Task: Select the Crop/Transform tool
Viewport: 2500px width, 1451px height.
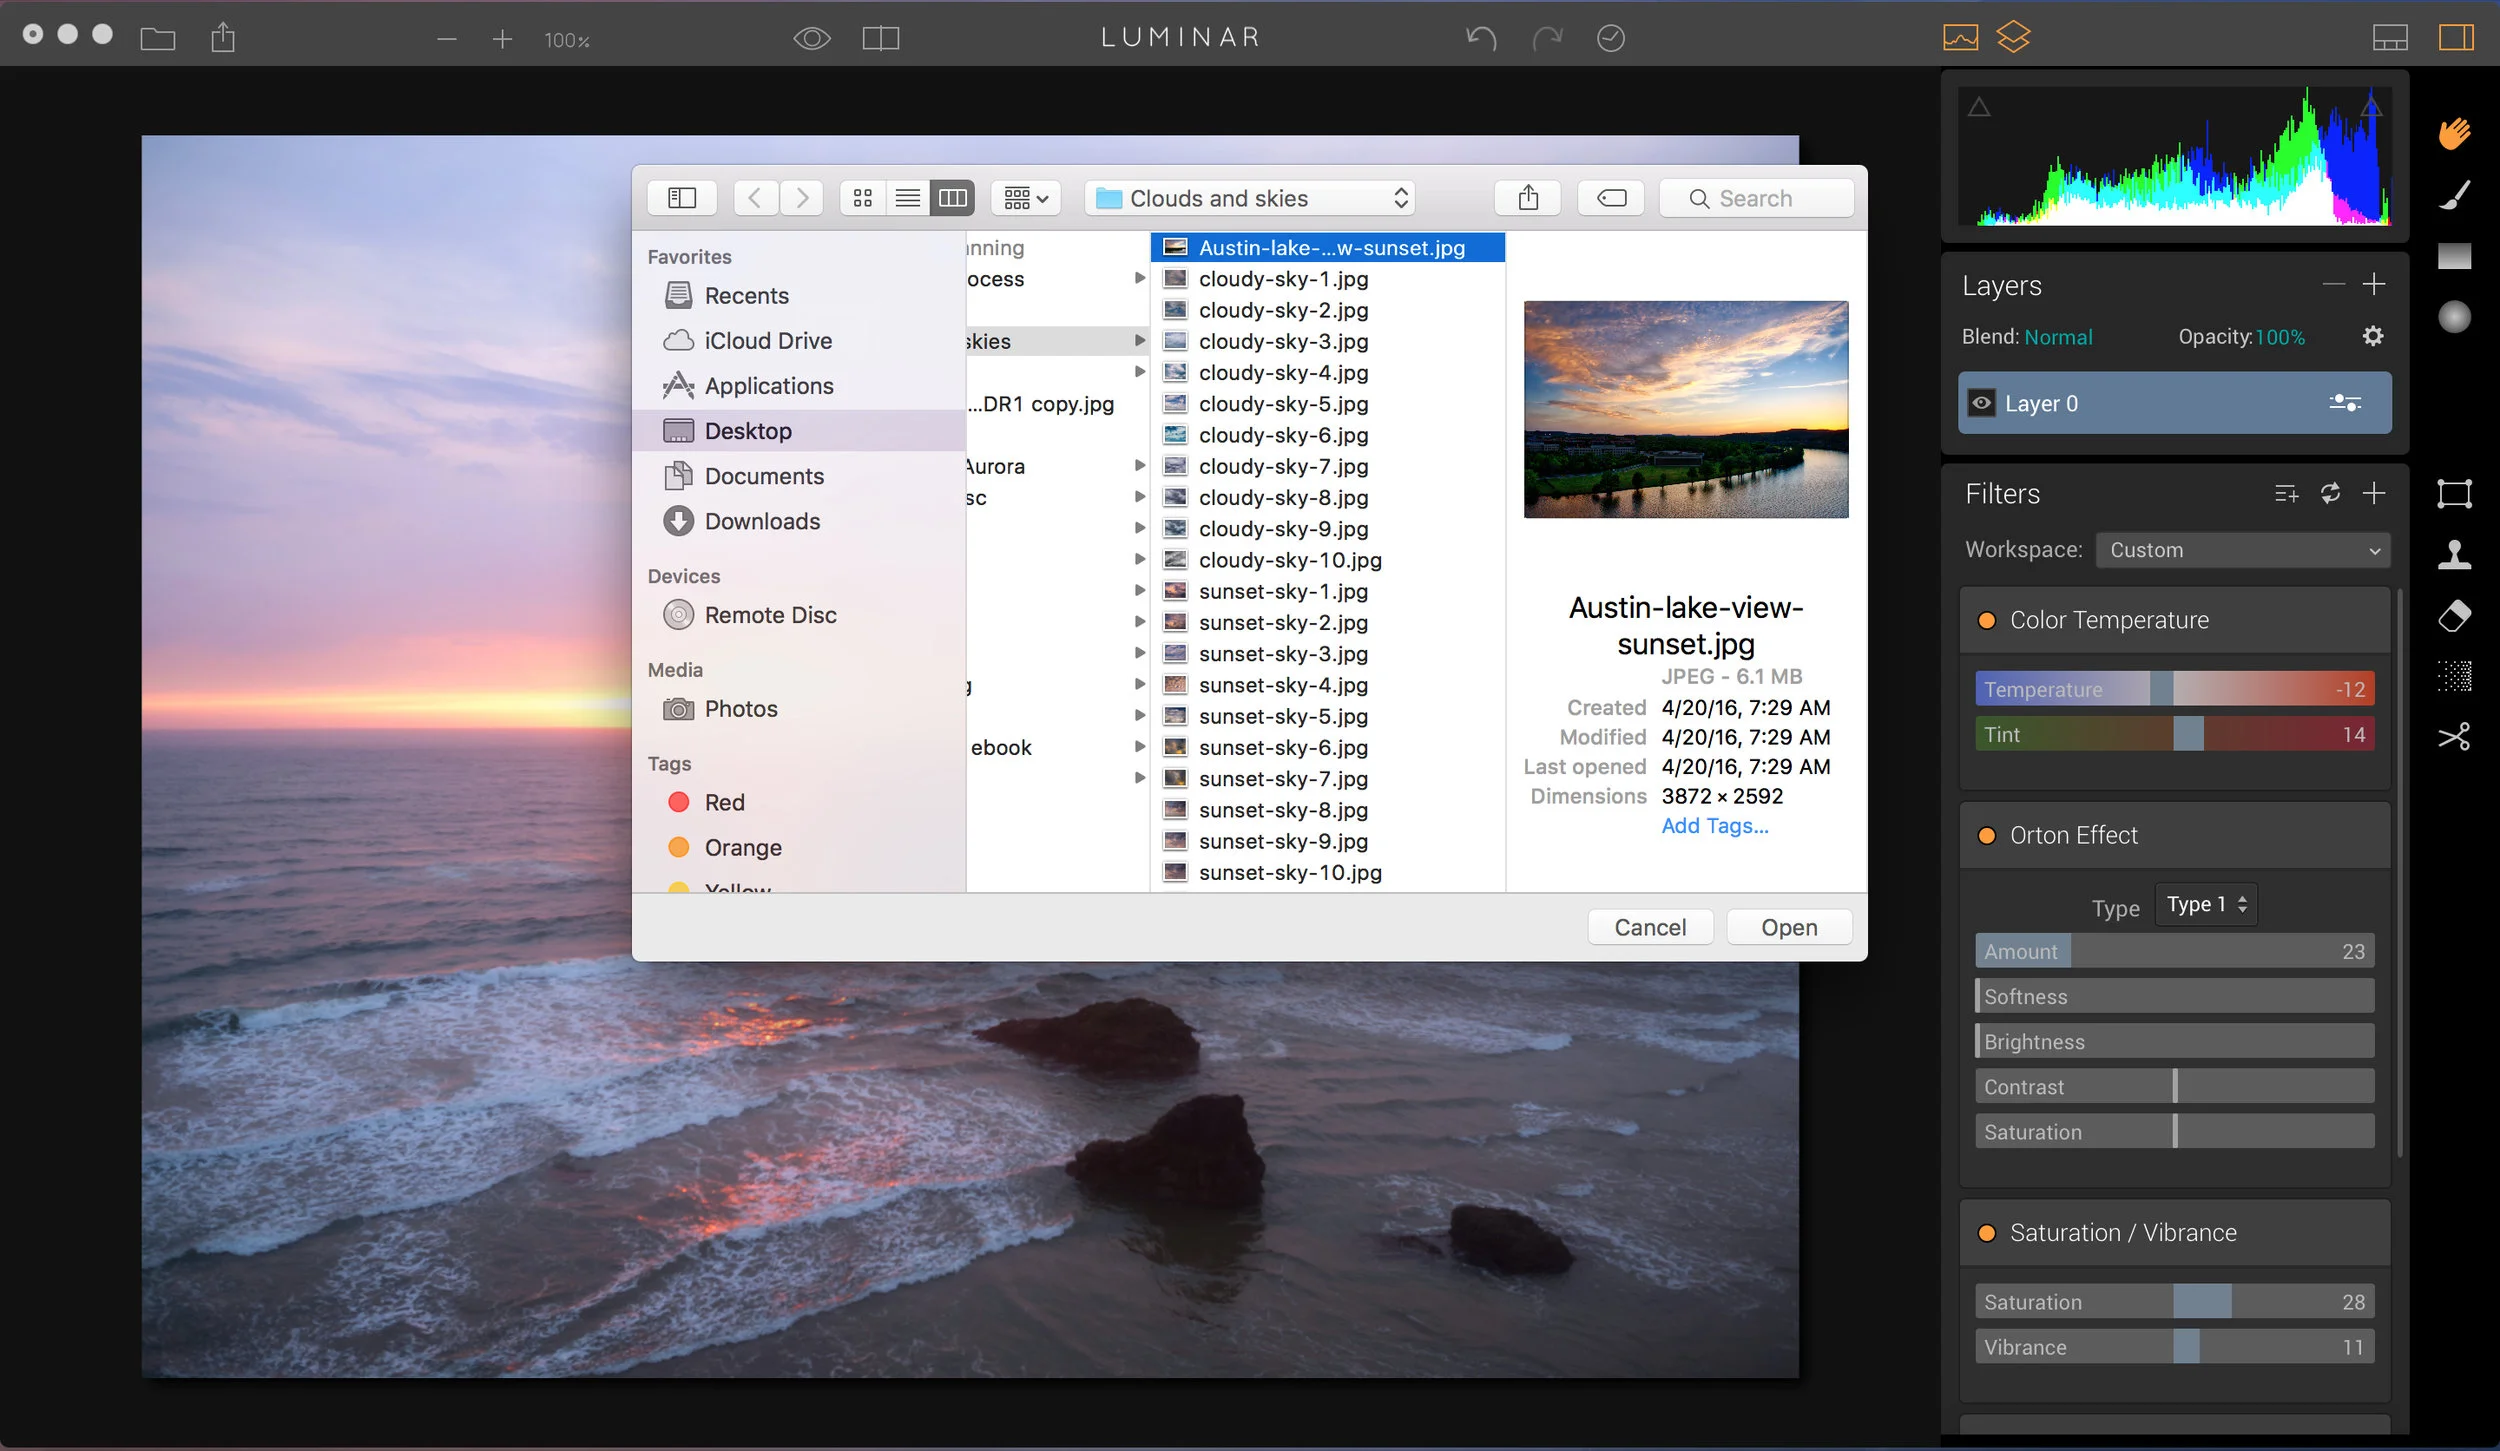Action: point(2454,493)
